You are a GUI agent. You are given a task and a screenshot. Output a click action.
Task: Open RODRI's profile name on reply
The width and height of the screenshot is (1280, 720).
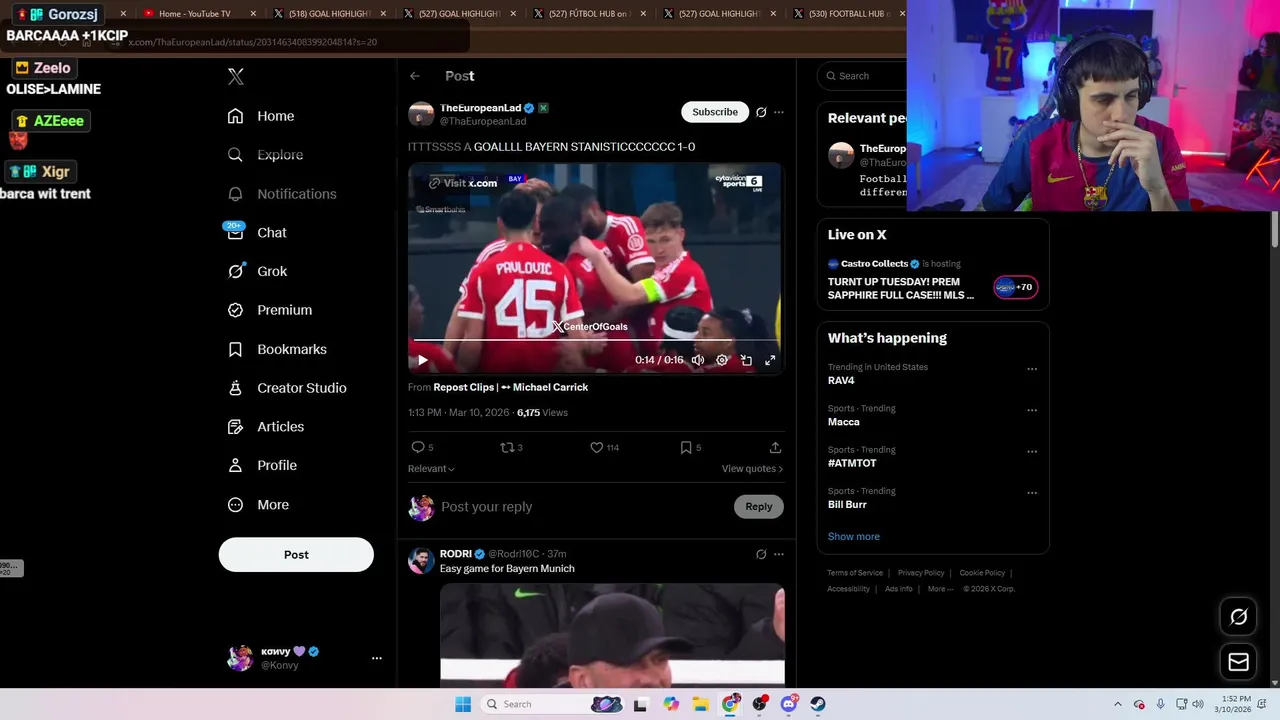[456, 554]
